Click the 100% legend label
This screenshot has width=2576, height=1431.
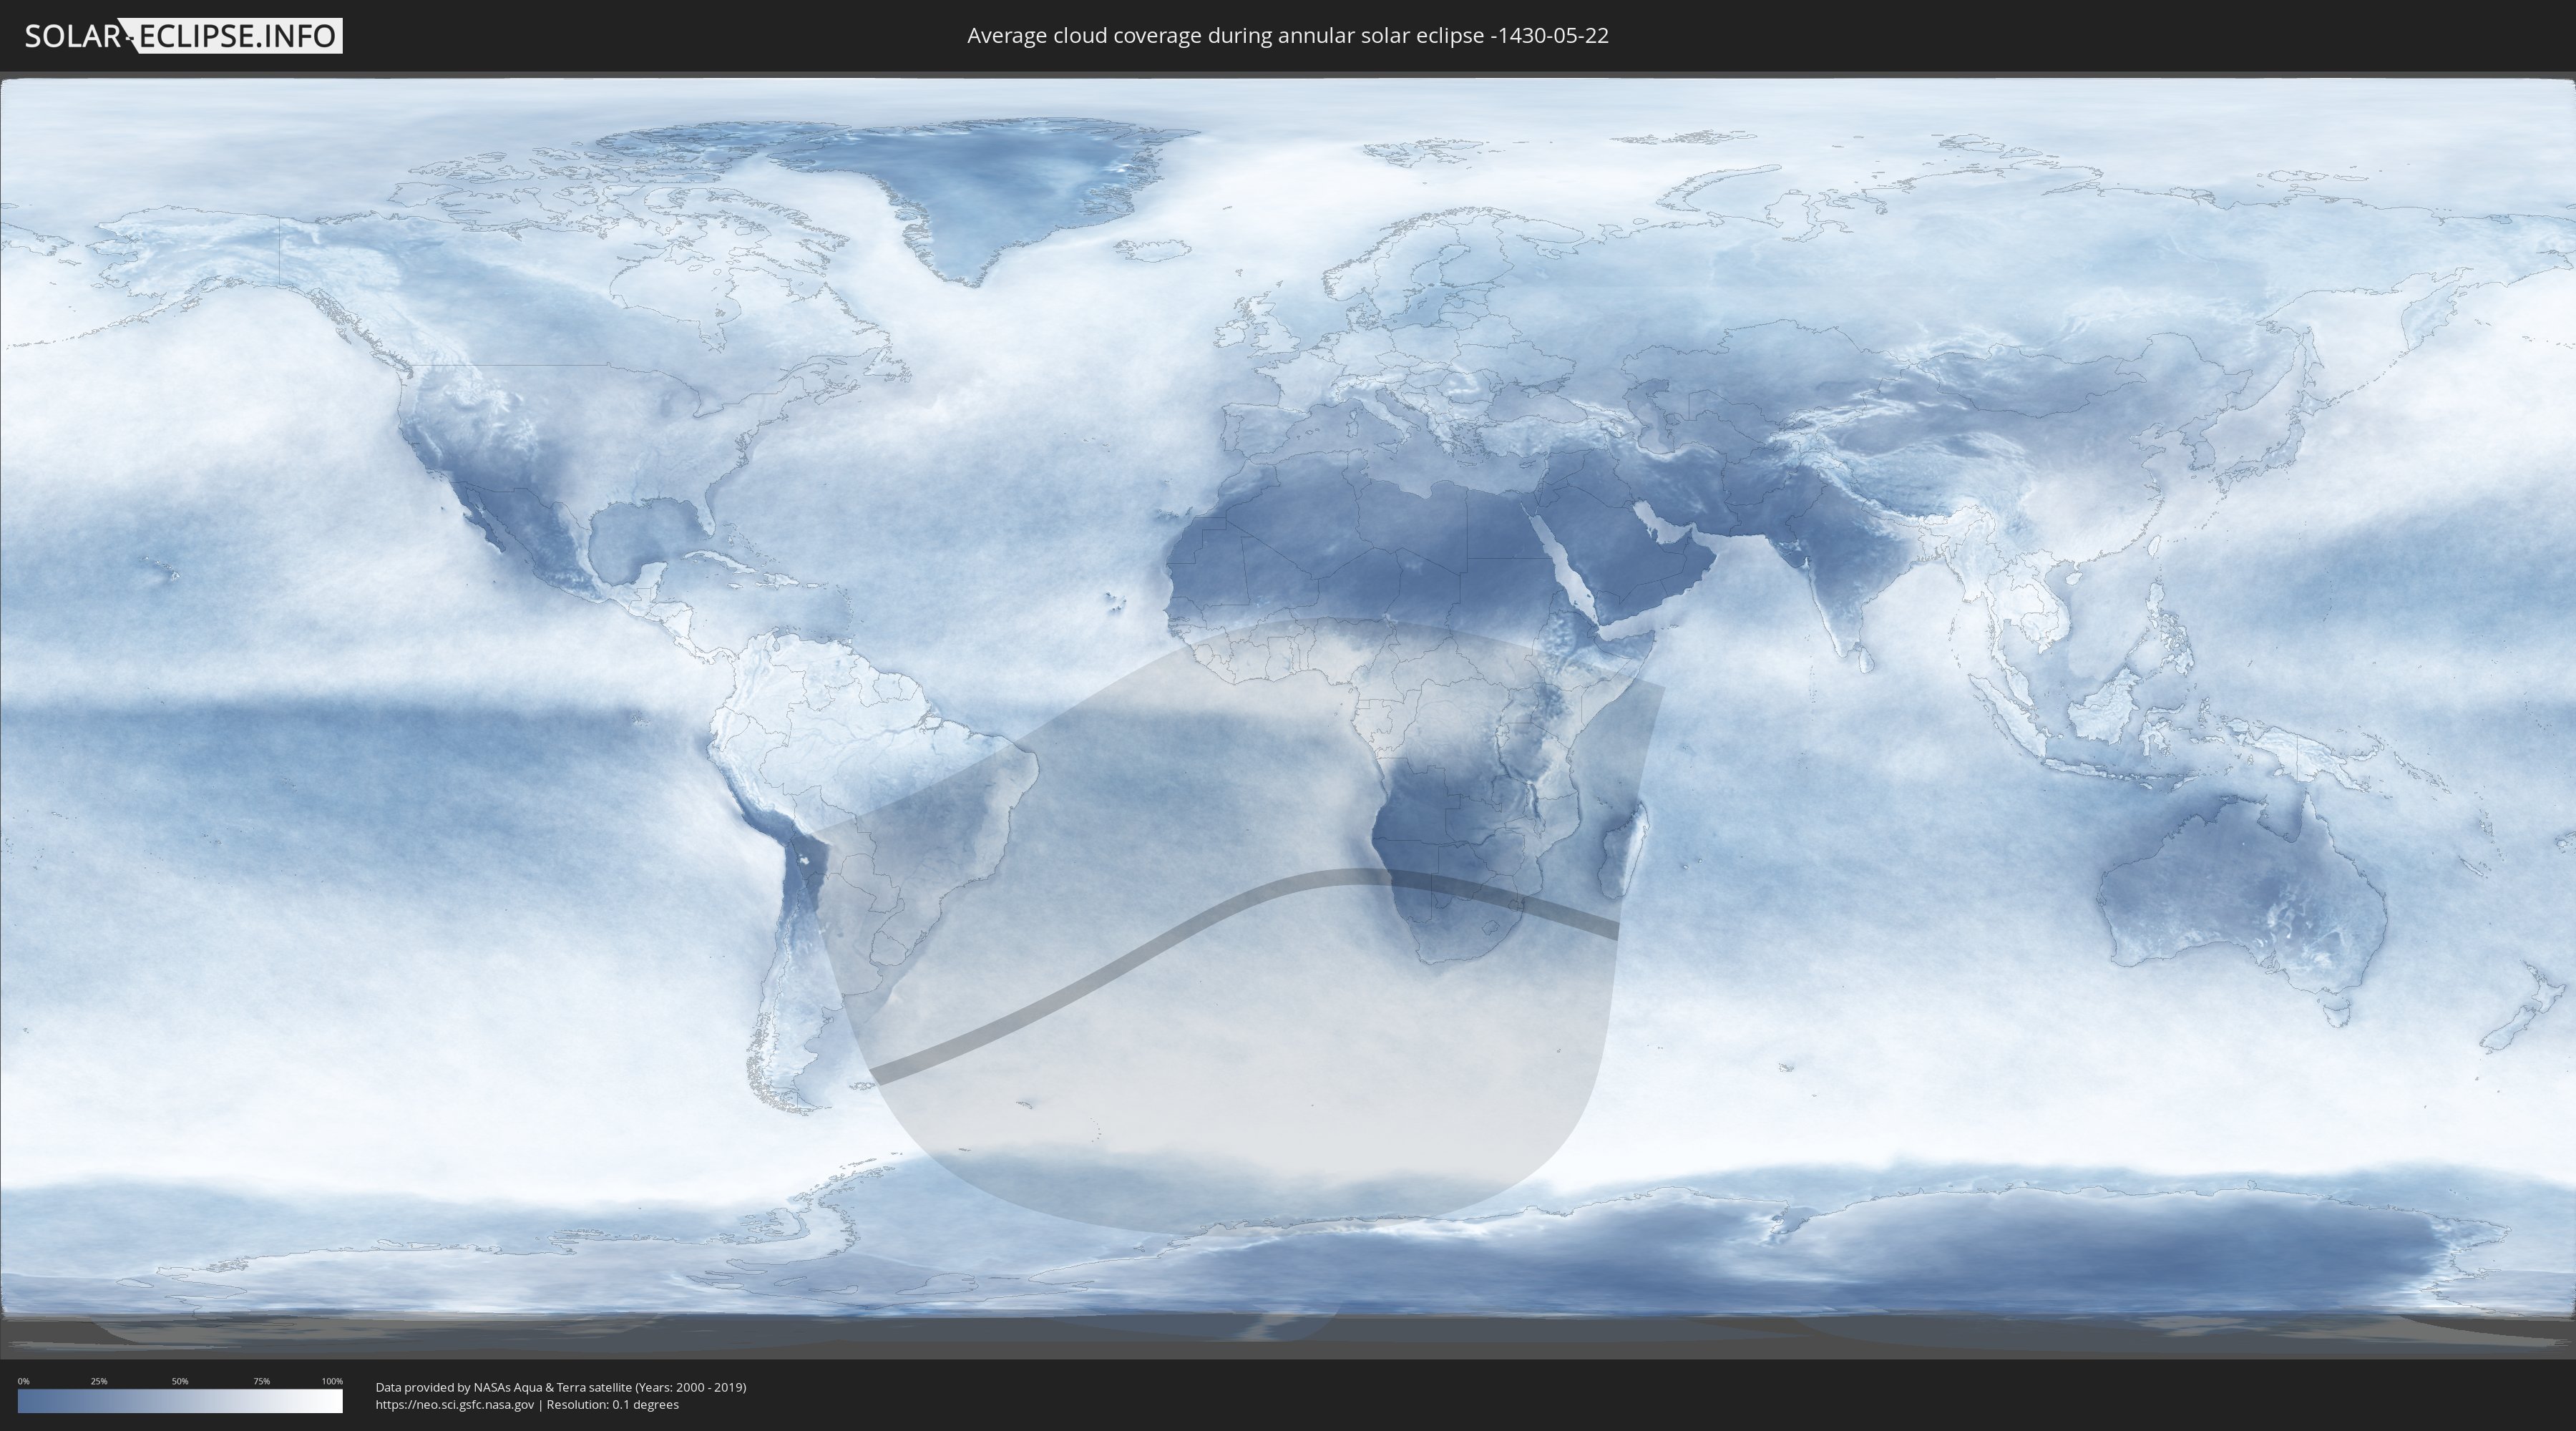(332, 1381)
